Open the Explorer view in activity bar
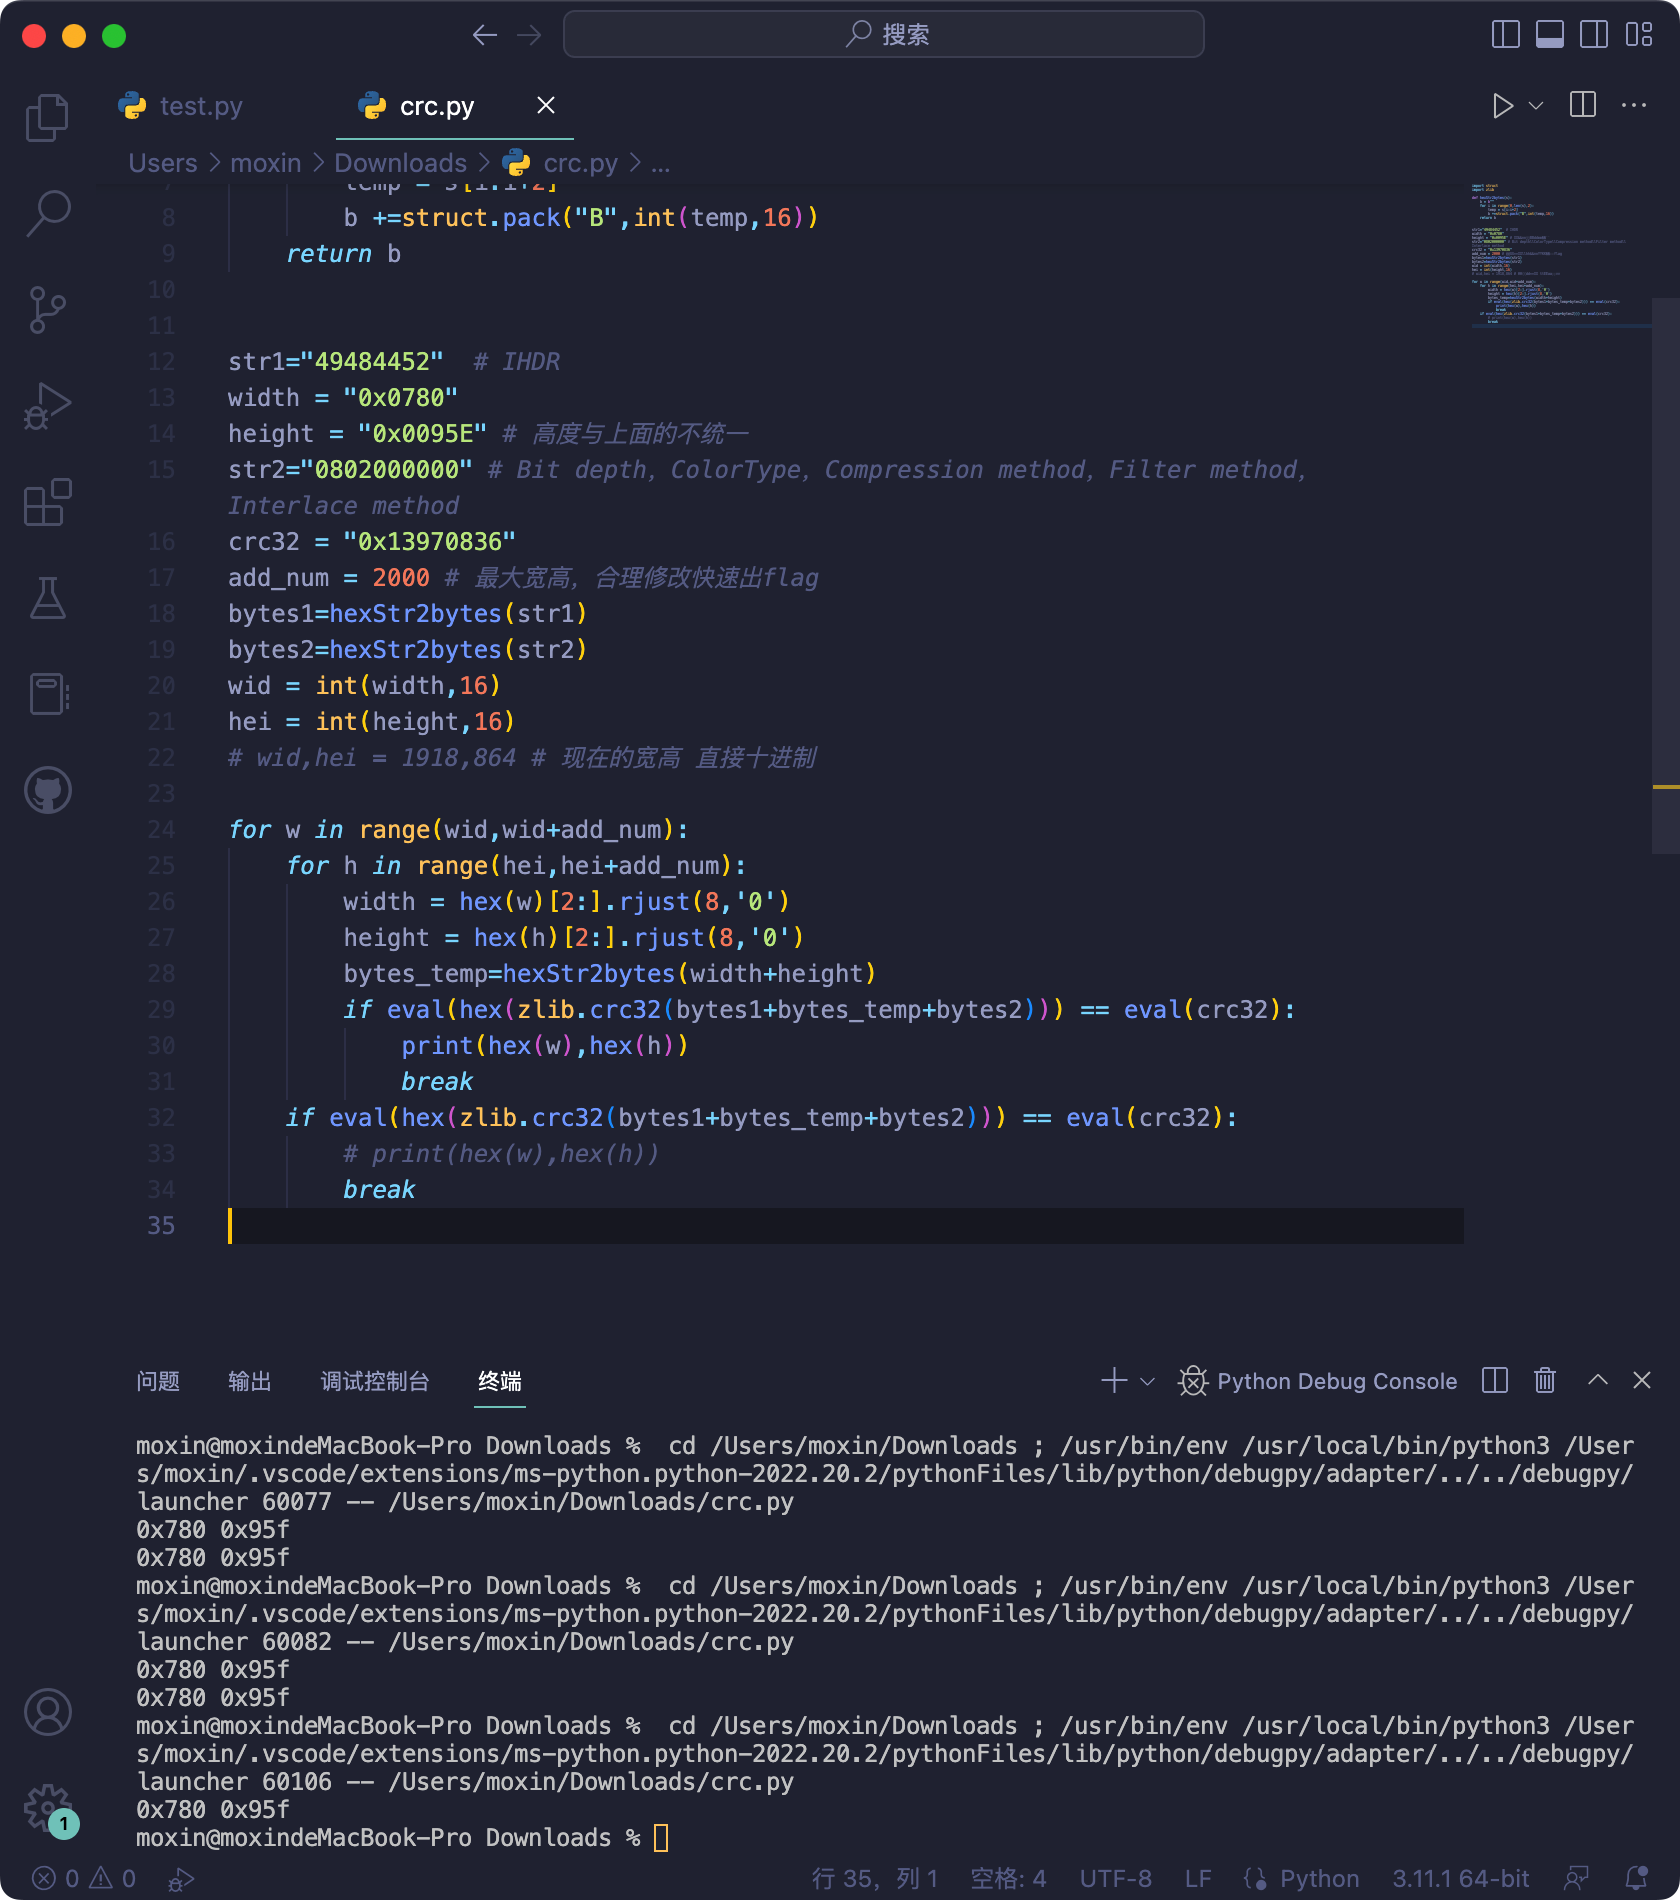This screenshot has width=1680, height=1900. point(47,118)
